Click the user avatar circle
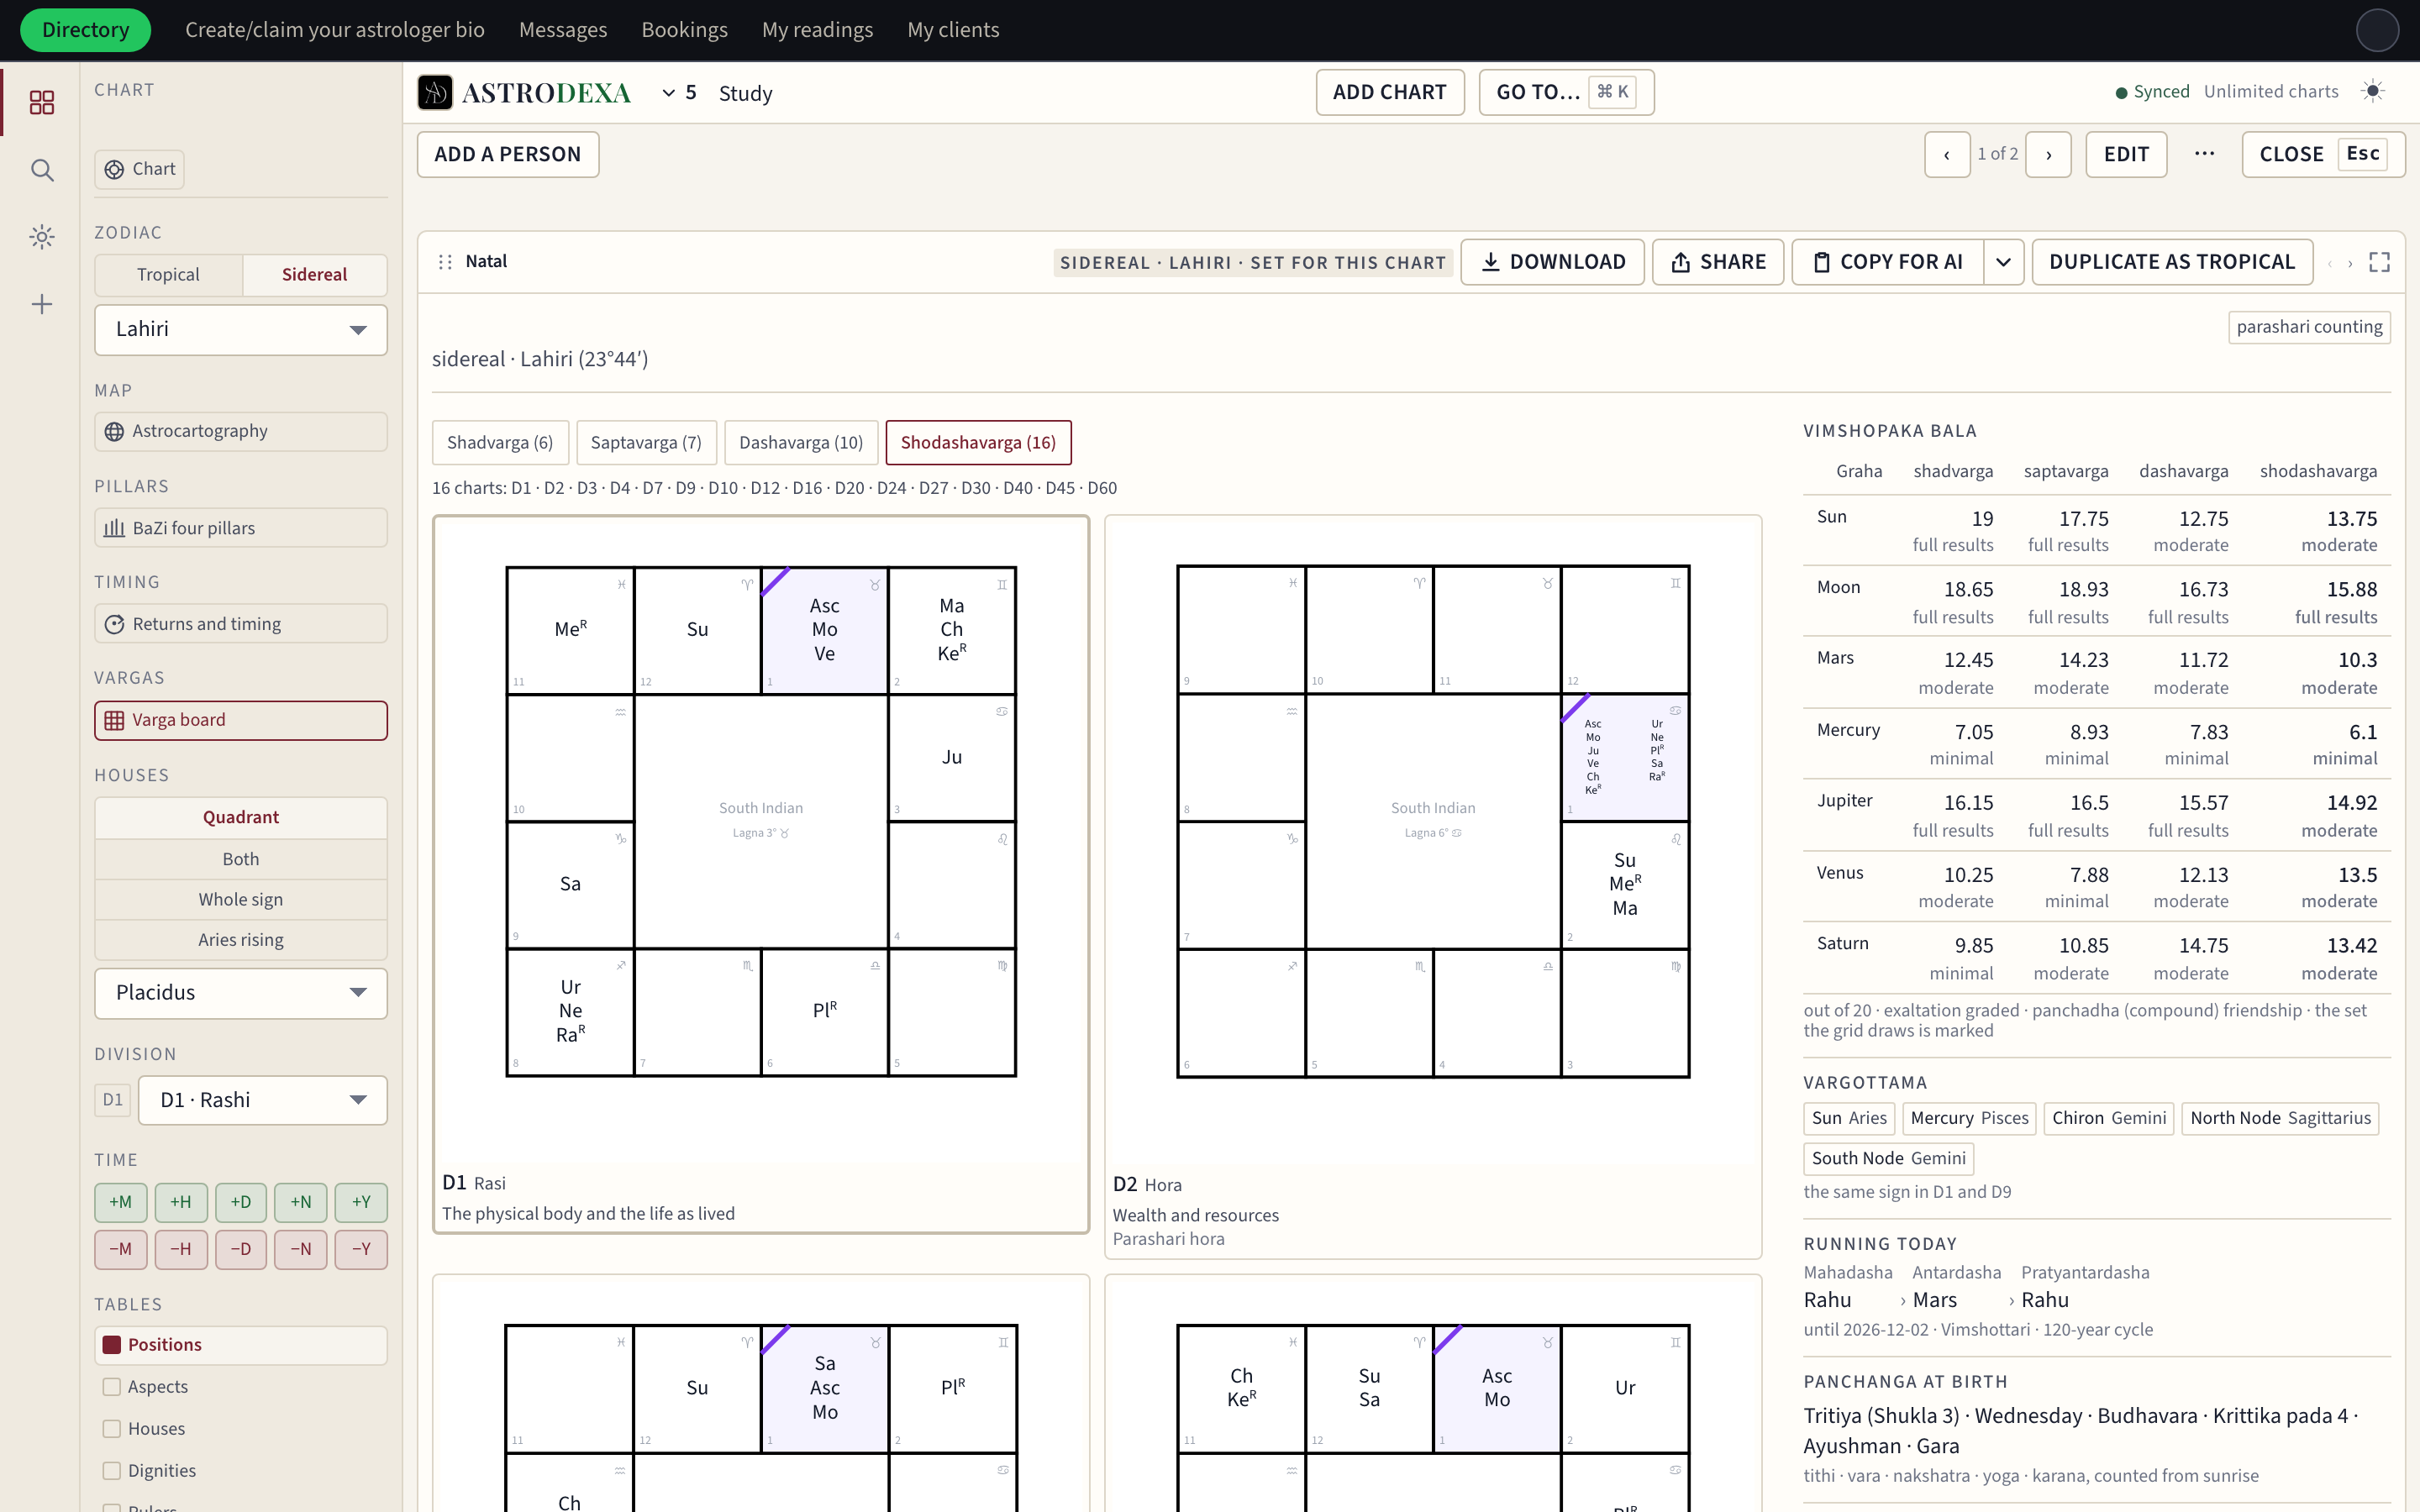The width and height of the screenshot is (2420, 1512). point(2377,30)
